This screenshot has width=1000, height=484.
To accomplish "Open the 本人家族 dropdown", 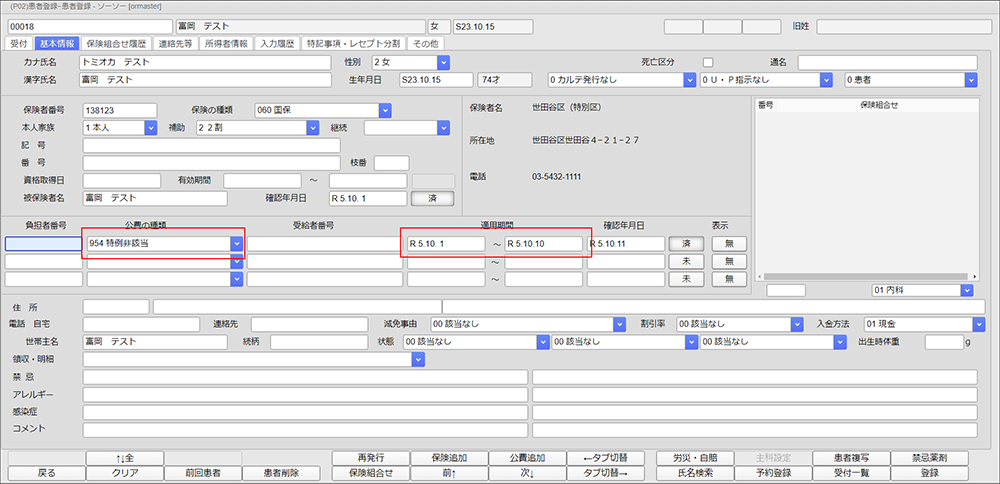I will pyautogui.click(x=150, y=128).
